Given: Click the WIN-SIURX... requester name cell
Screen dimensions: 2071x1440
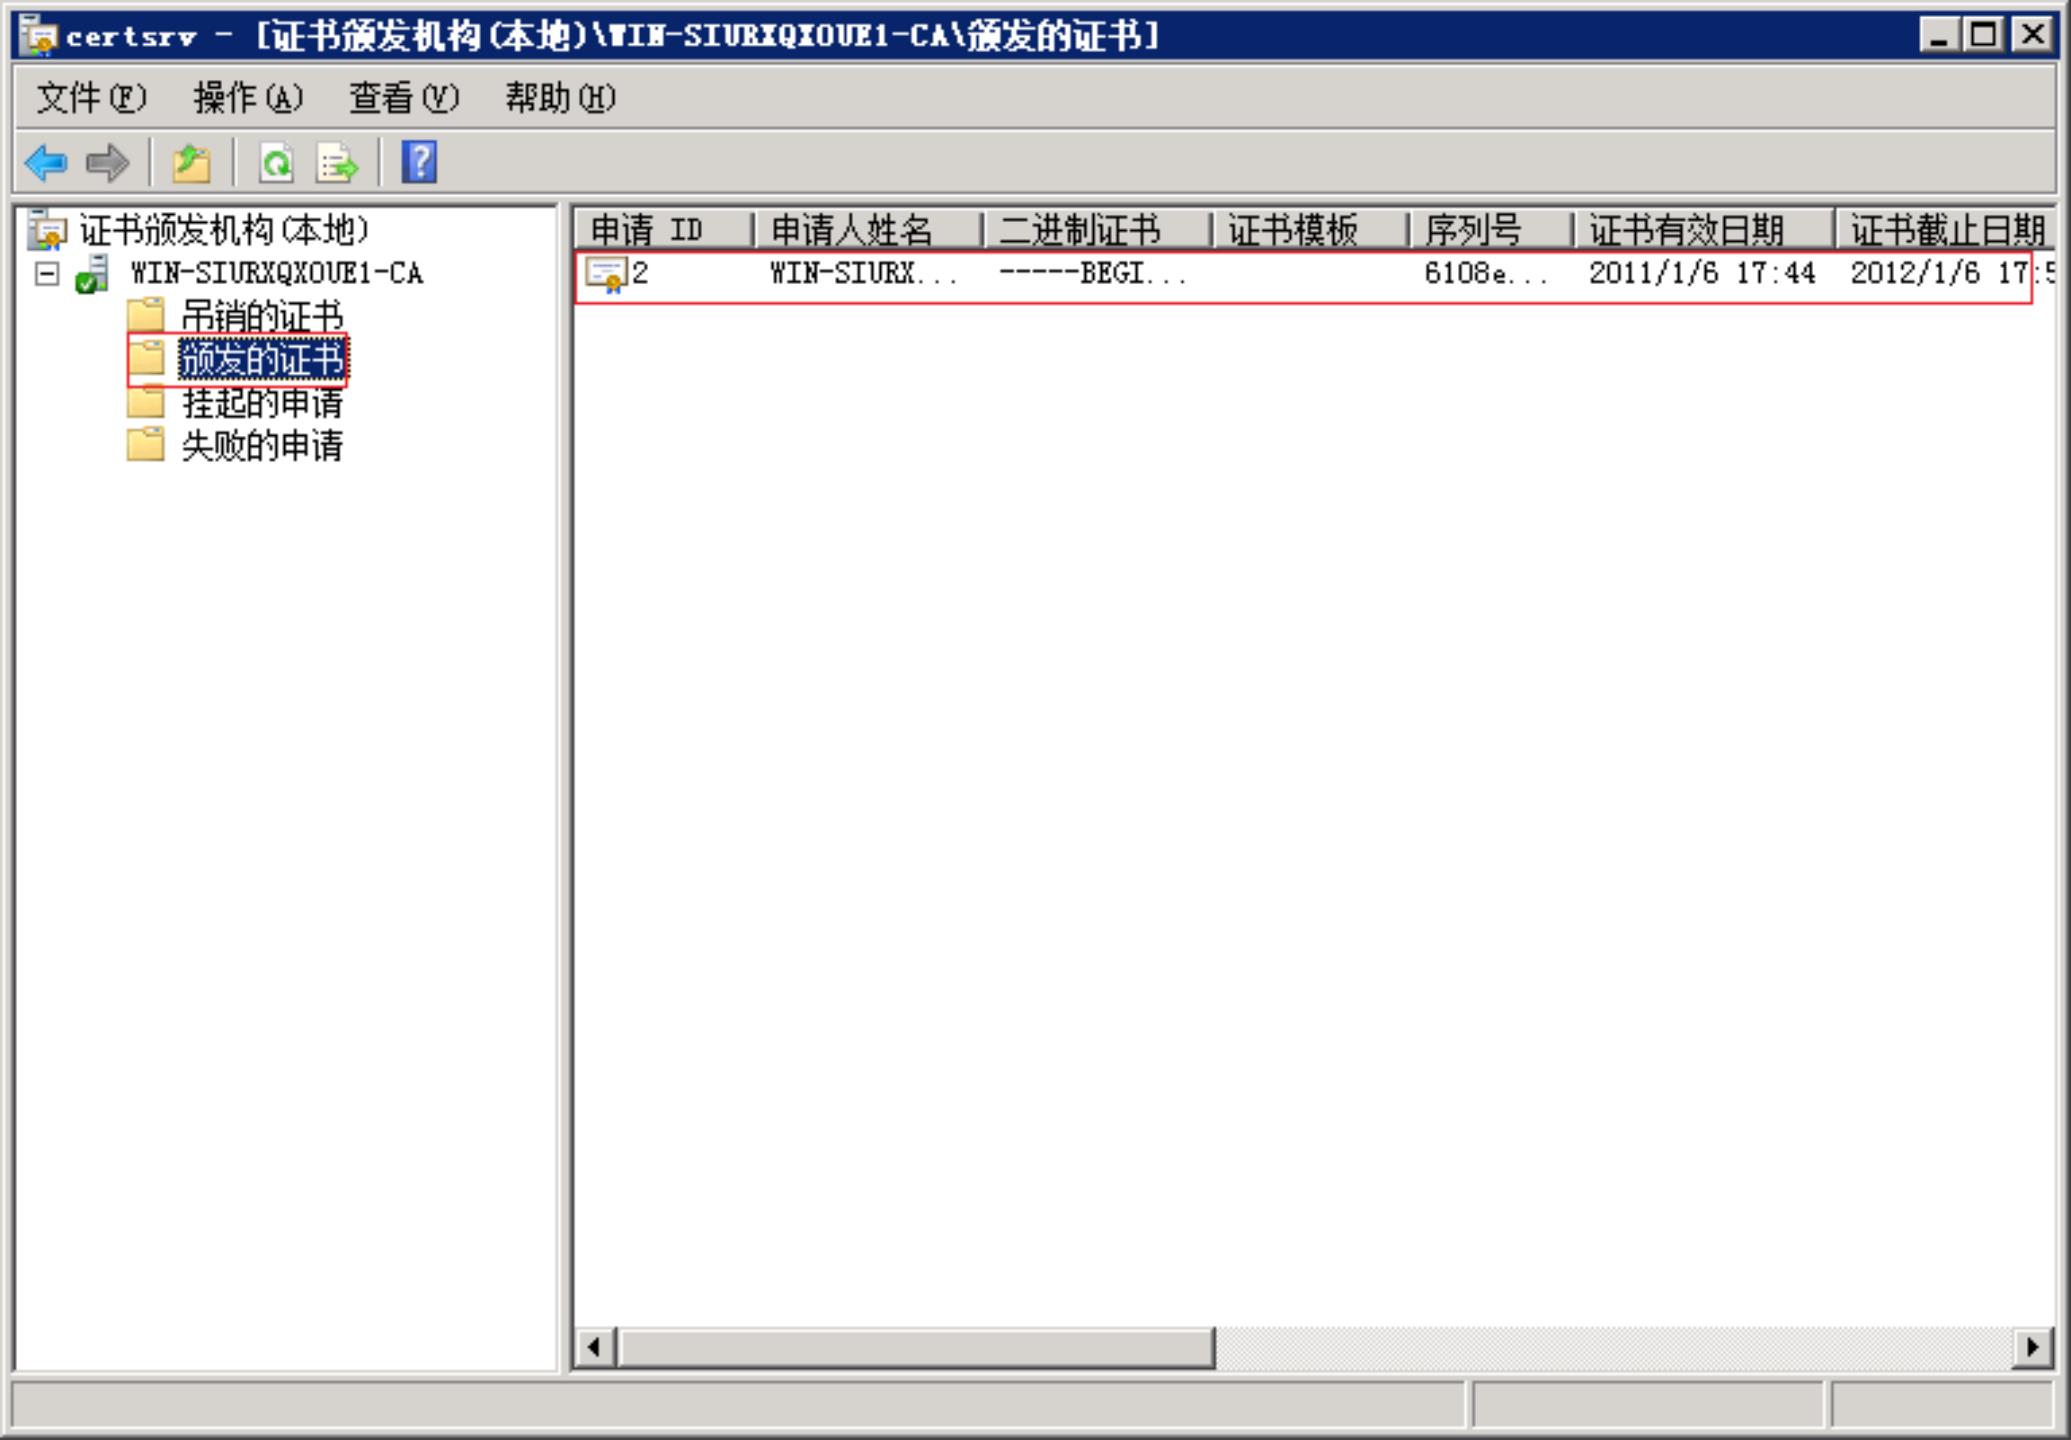Looking at the screenshot, I should [863, 273].
